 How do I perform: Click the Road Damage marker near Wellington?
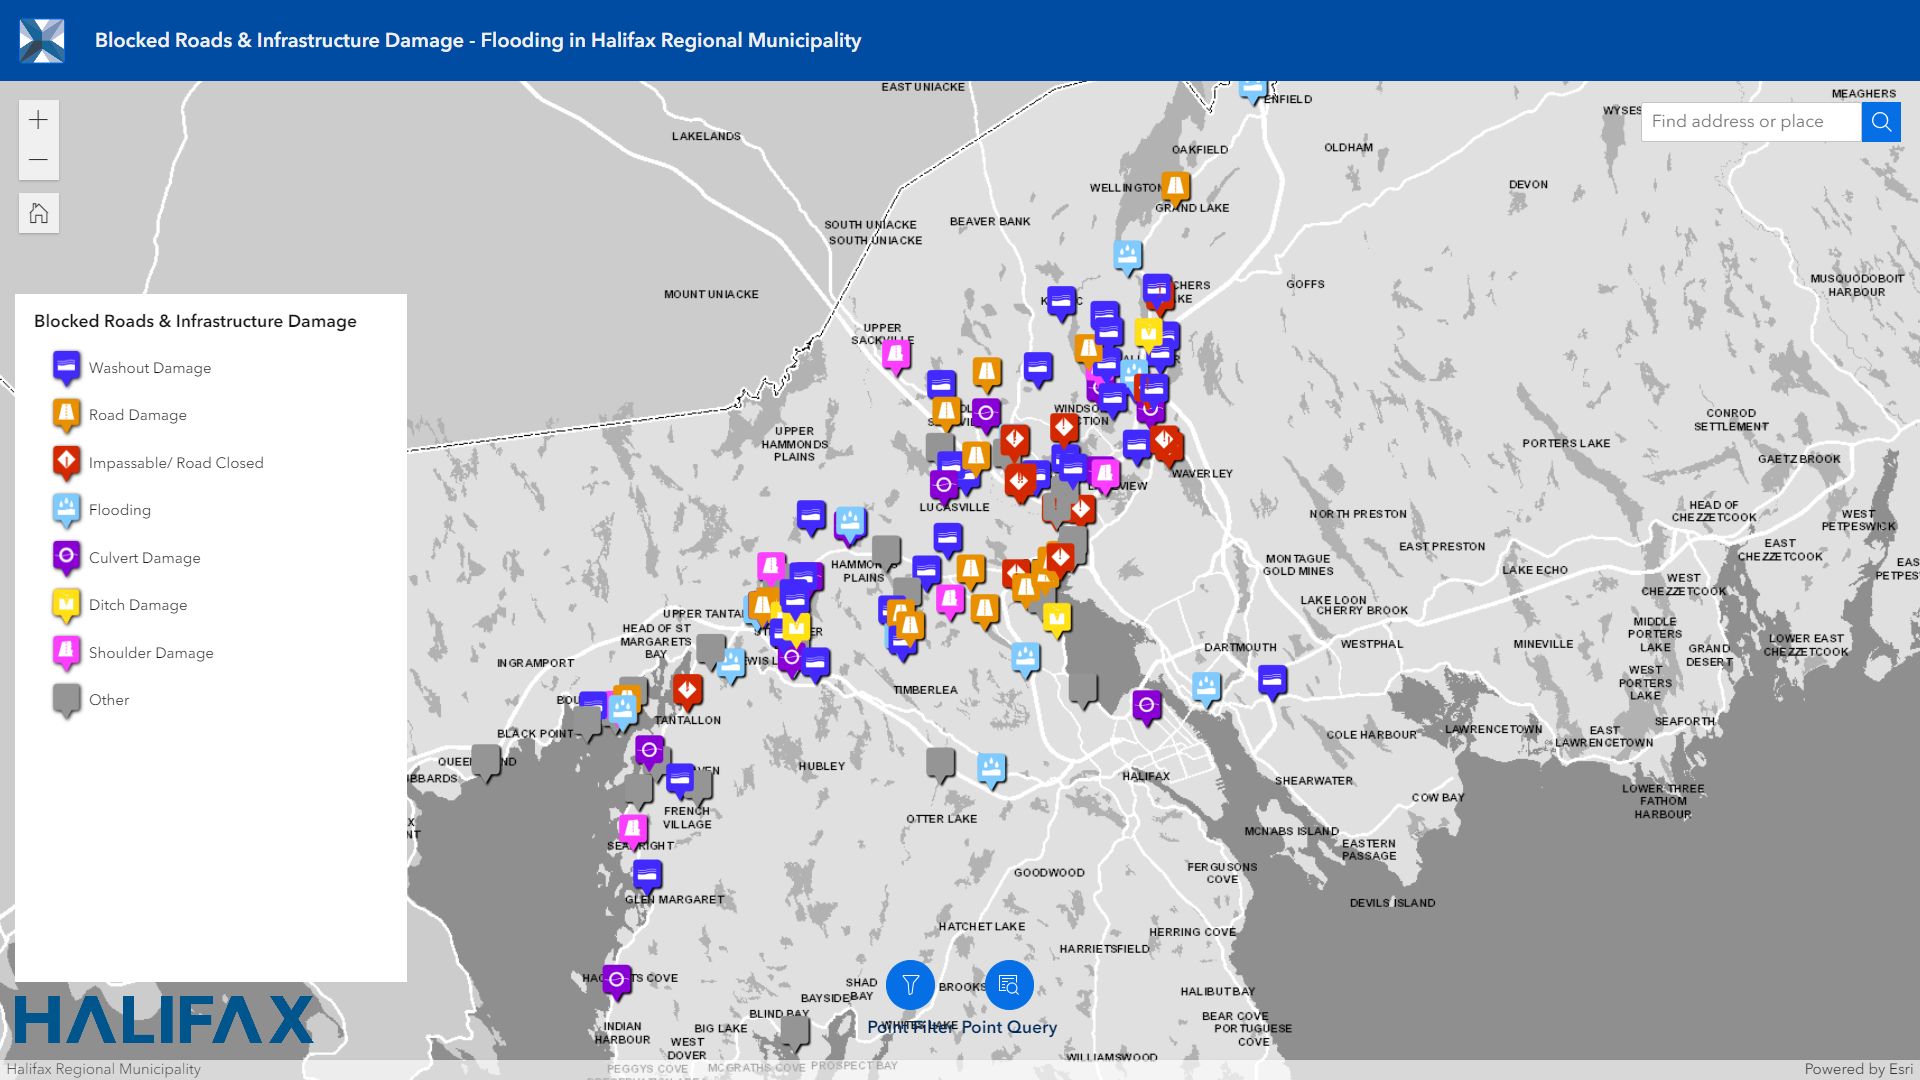[x=1175, y=187]
